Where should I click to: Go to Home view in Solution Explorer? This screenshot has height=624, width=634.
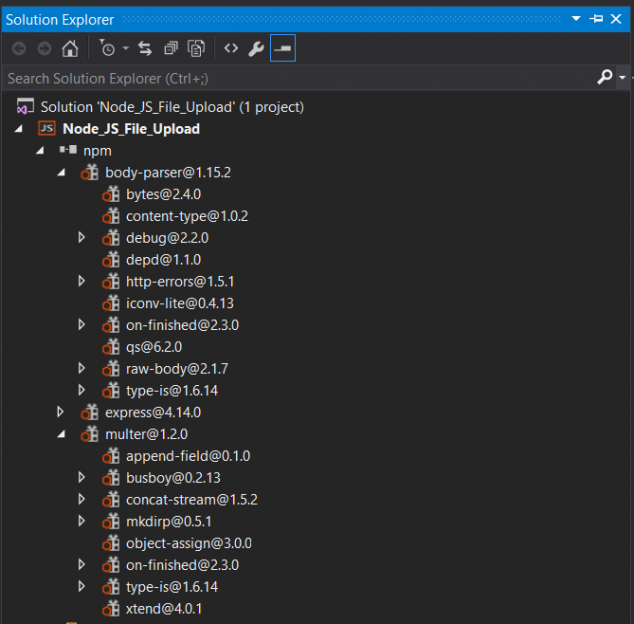tap(70, 49)
